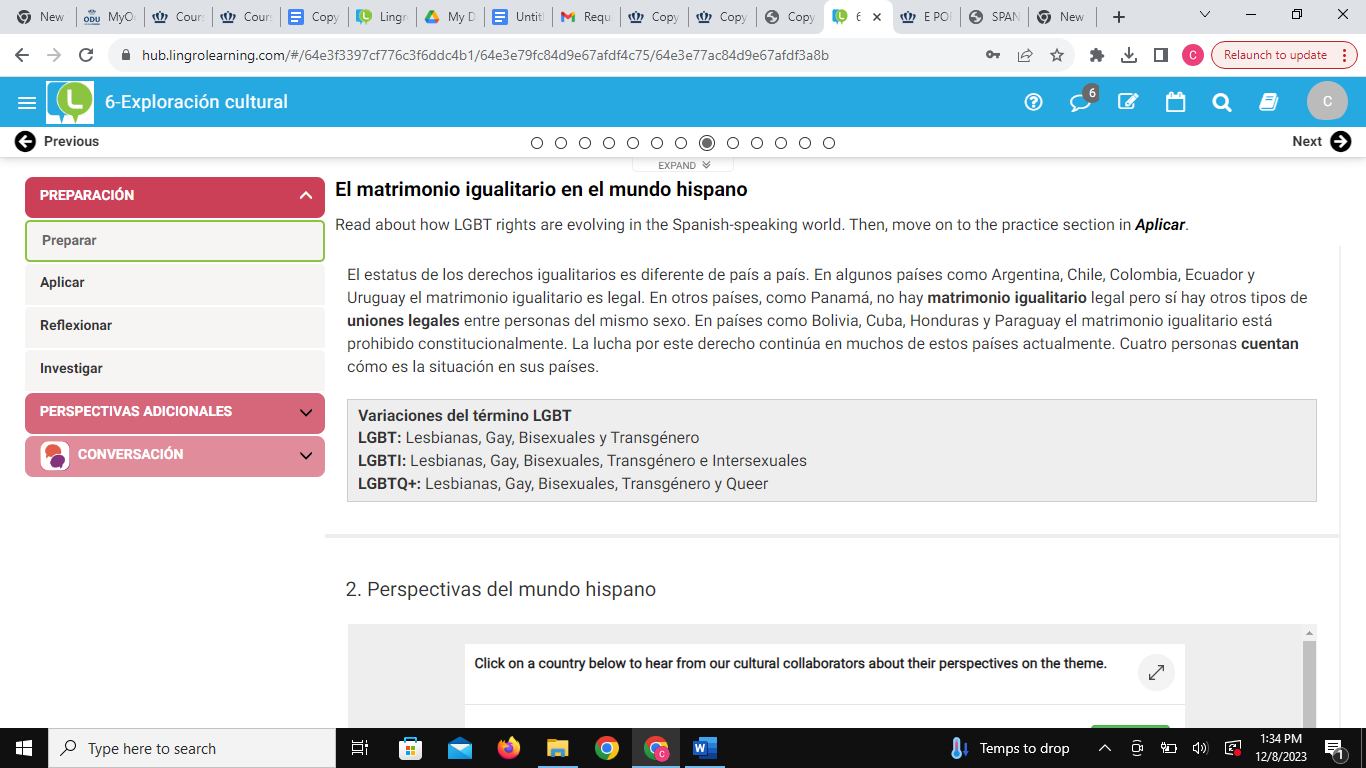Click the help question mark icon

pyautogui.click(x=1034, y=102)
